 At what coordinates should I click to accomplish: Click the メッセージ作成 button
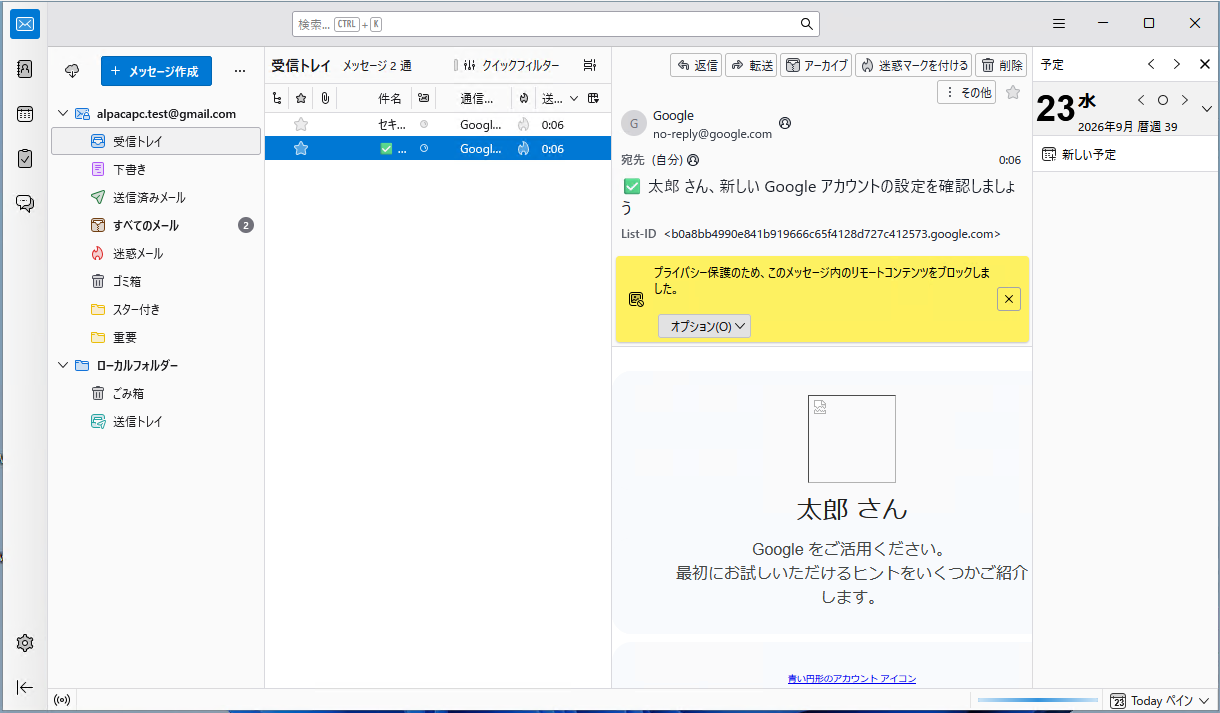tap(156, 71)
